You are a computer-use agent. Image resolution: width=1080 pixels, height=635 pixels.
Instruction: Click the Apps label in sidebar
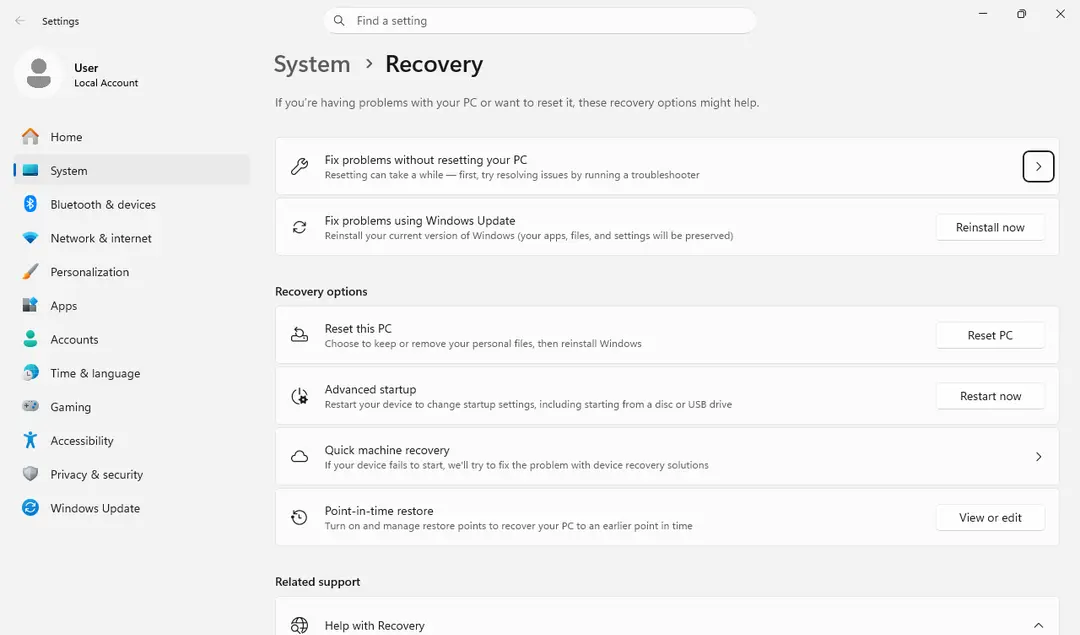pos(63,305)
